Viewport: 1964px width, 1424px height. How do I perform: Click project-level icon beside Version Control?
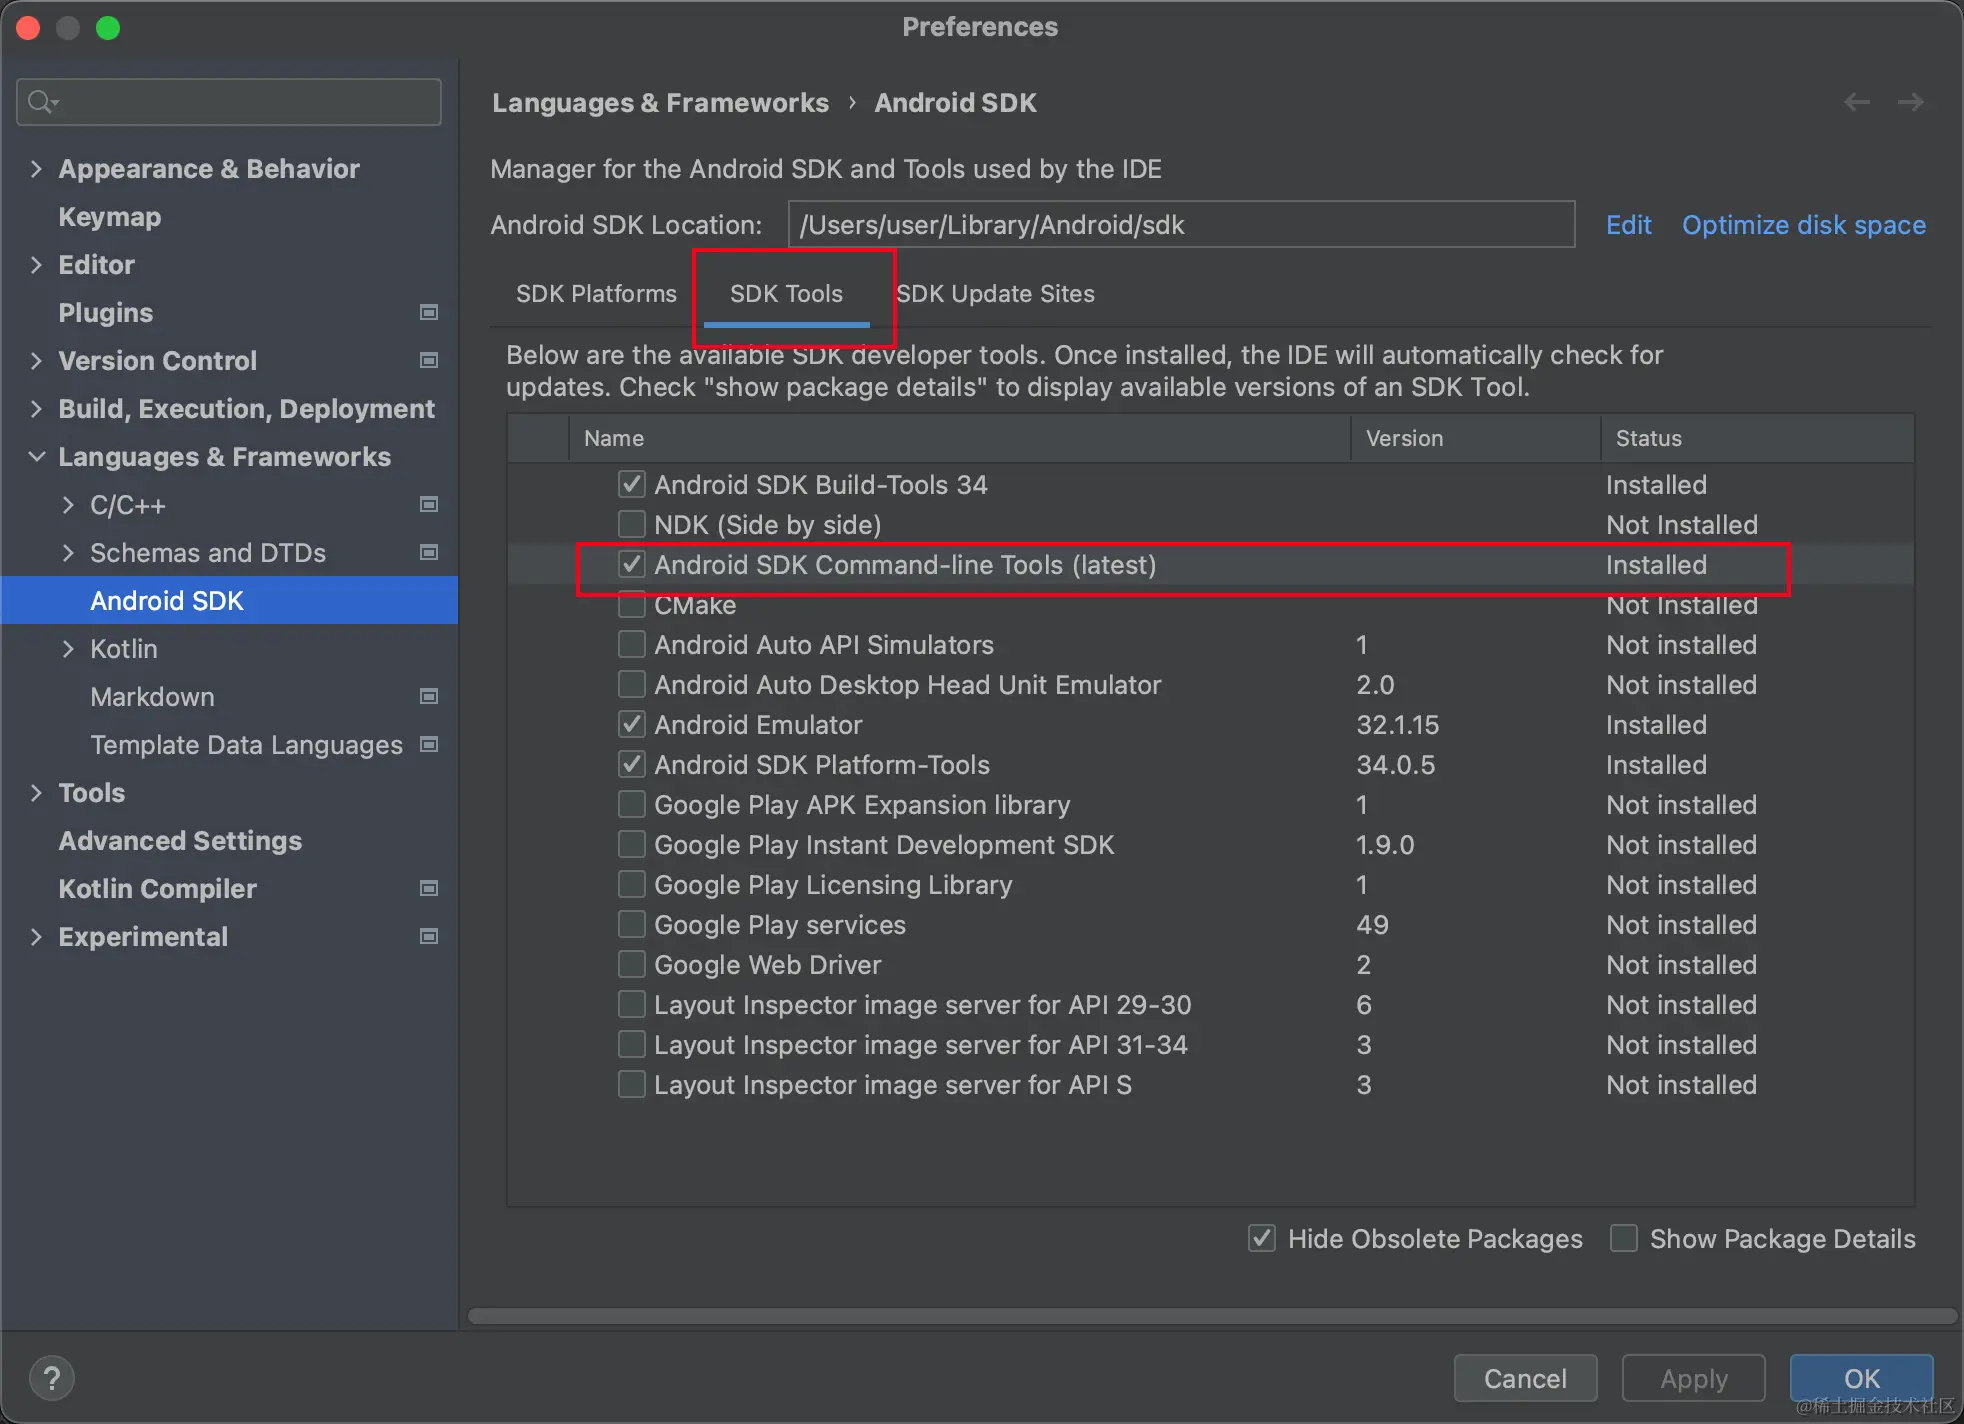(x=429, y=361)
